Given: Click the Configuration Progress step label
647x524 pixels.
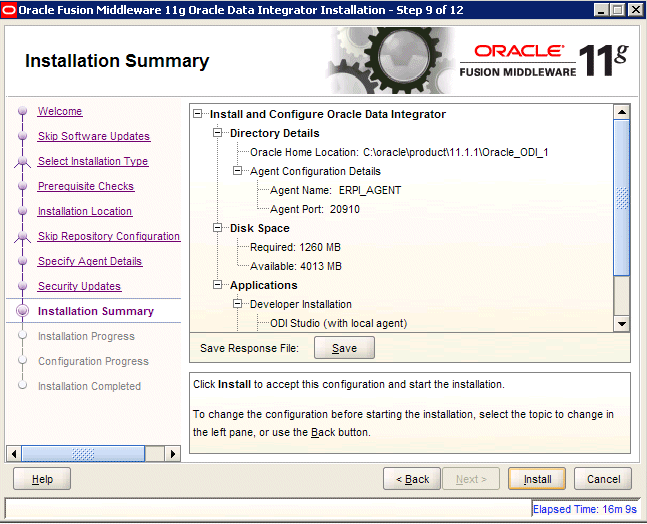Looking at the screenshot, I should 93,361.
